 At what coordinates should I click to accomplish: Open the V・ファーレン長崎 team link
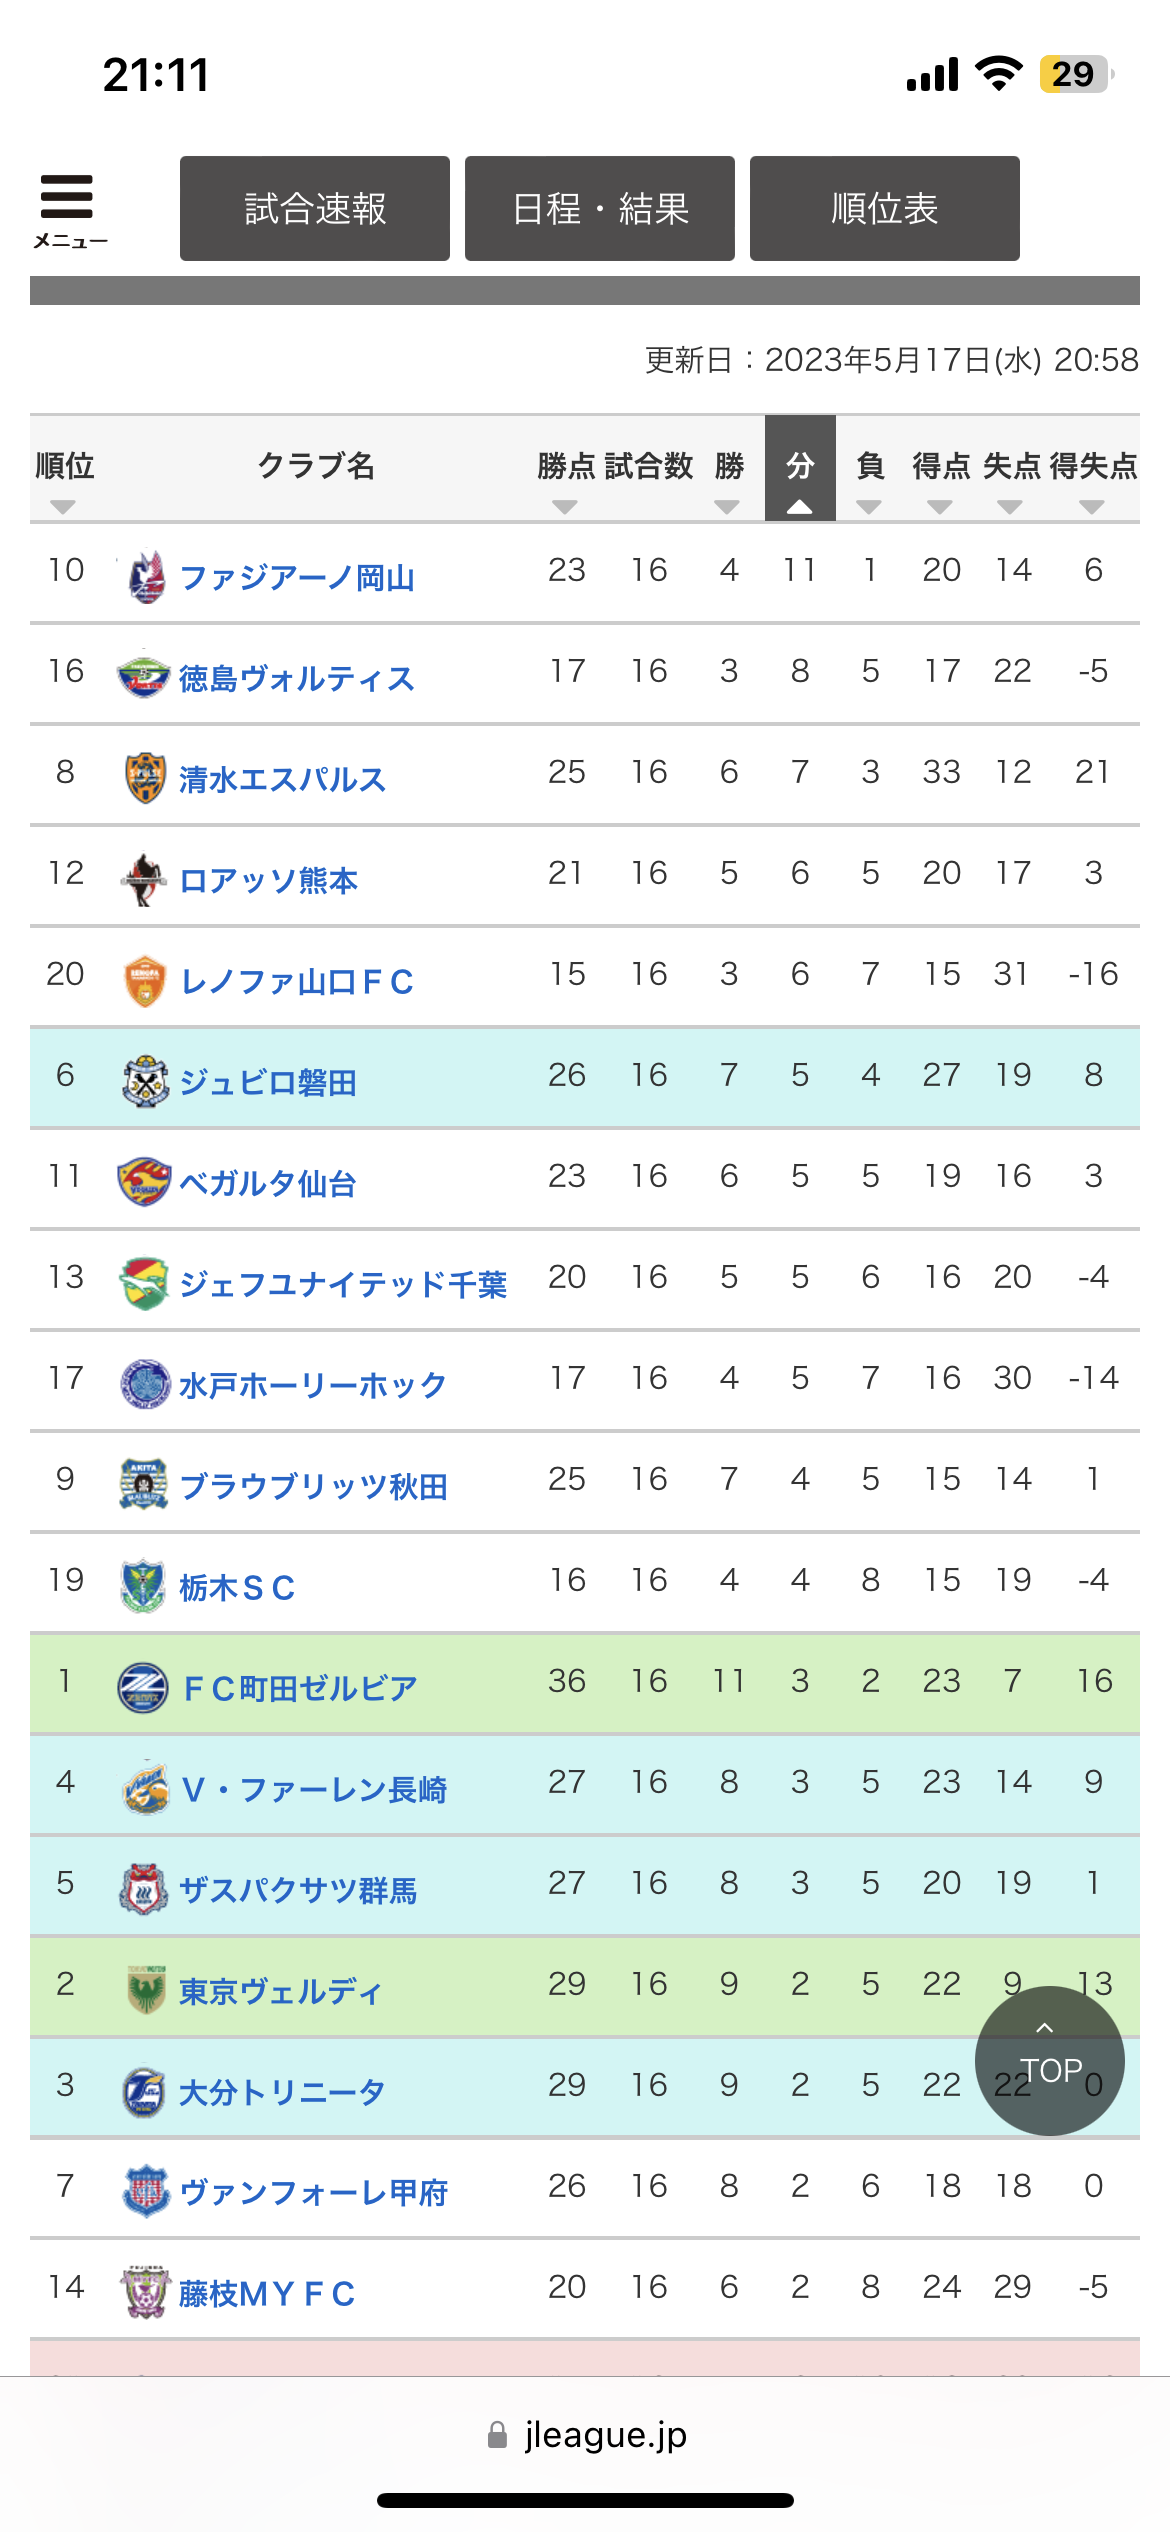tap(314, 1789)
